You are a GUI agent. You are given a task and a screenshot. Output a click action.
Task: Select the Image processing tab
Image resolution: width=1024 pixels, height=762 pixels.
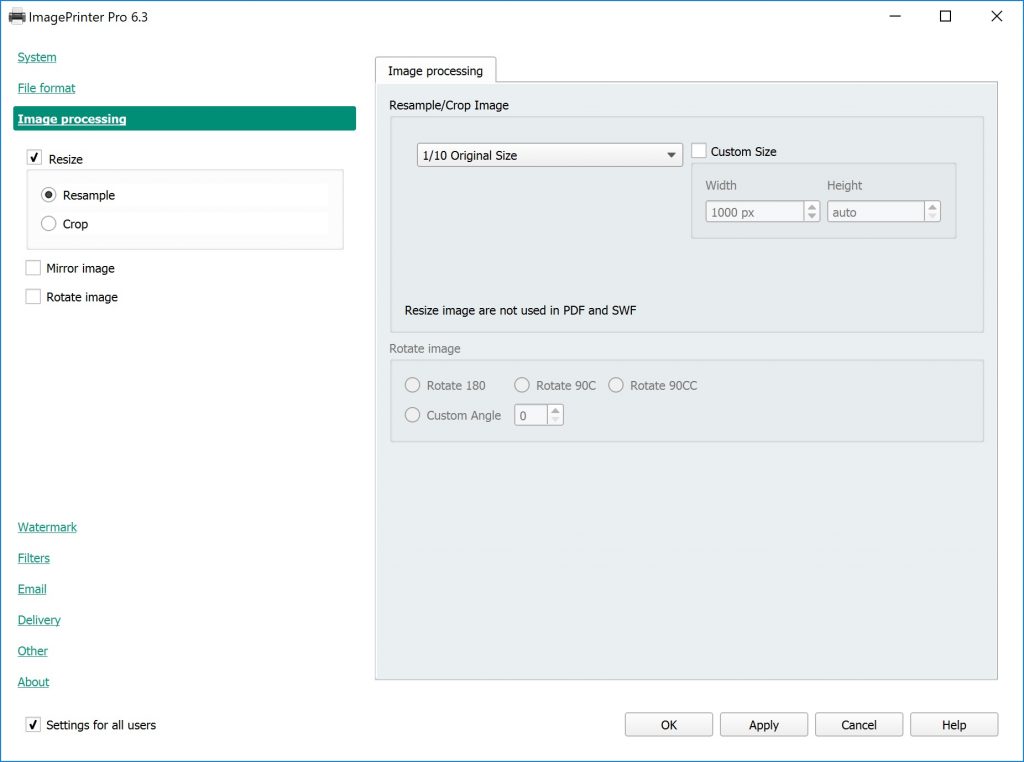[x=435, y=71]
